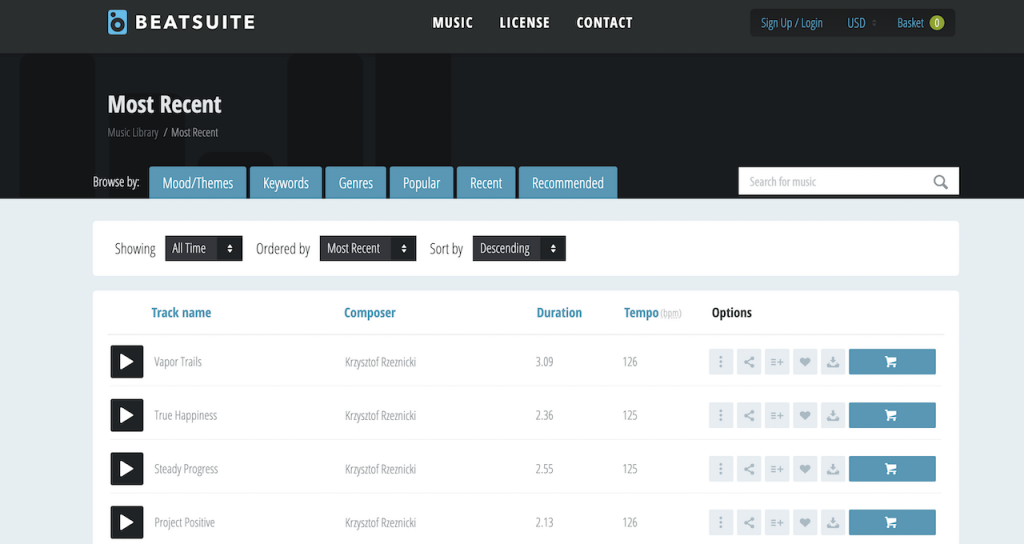
Task: Play the Vapor Trails track
Action: [127, 362]
